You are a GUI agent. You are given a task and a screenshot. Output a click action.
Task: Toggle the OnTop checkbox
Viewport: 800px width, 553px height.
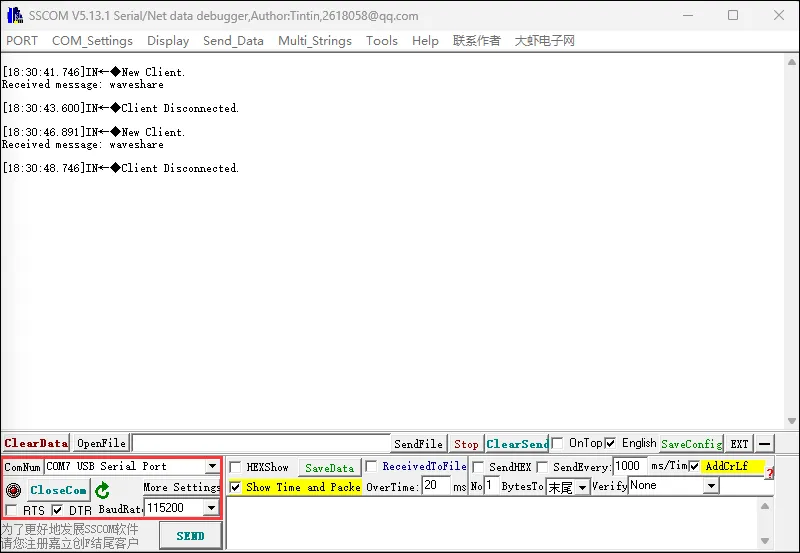(559, 443)
